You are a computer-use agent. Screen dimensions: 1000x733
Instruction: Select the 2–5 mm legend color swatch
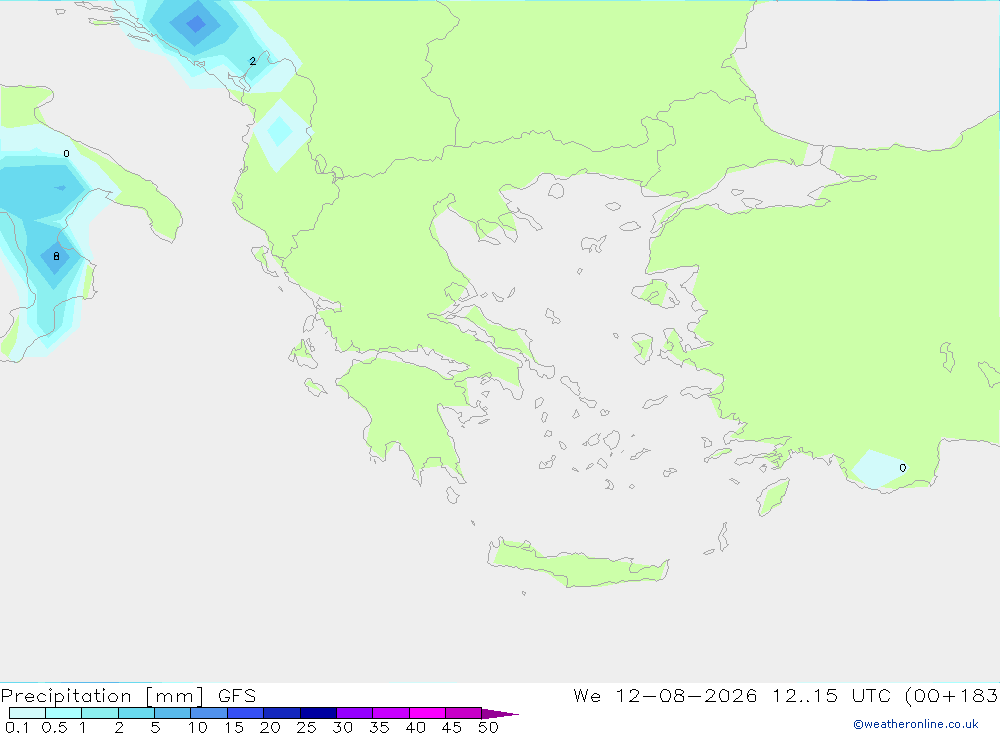136,713
